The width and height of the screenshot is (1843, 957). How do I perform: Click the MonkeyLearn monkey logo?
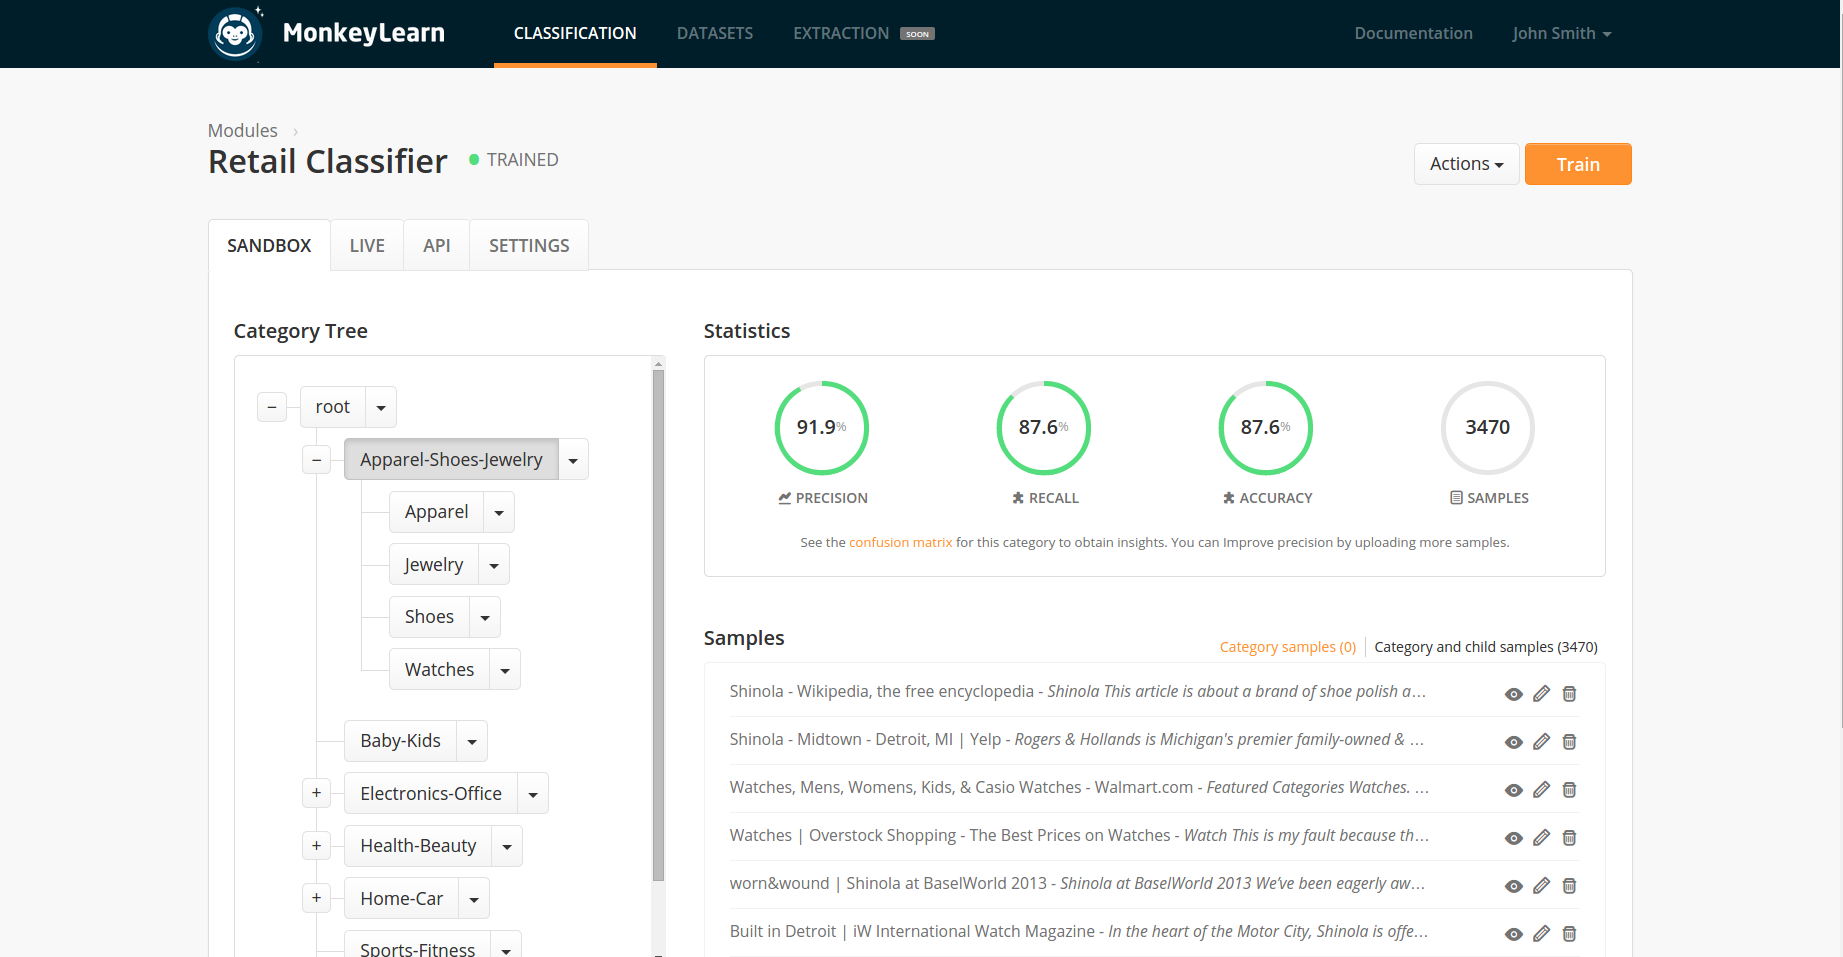[236, 33]
